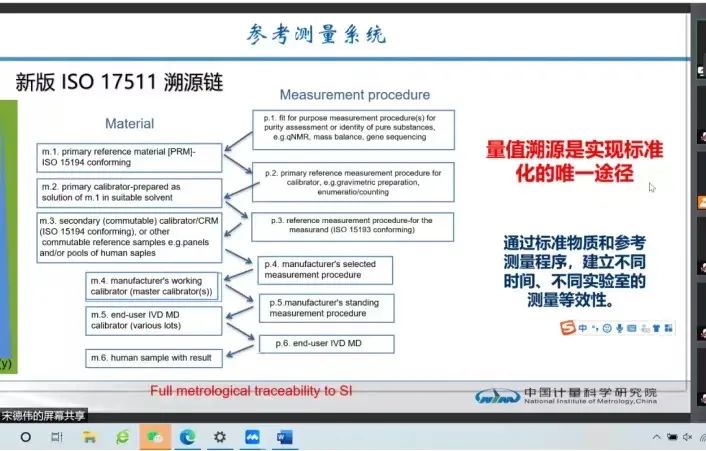The image size is (706, 451).
Task: Open Settings gear on the taskbar
Action: pyautogui.click(x=219, y=437)
